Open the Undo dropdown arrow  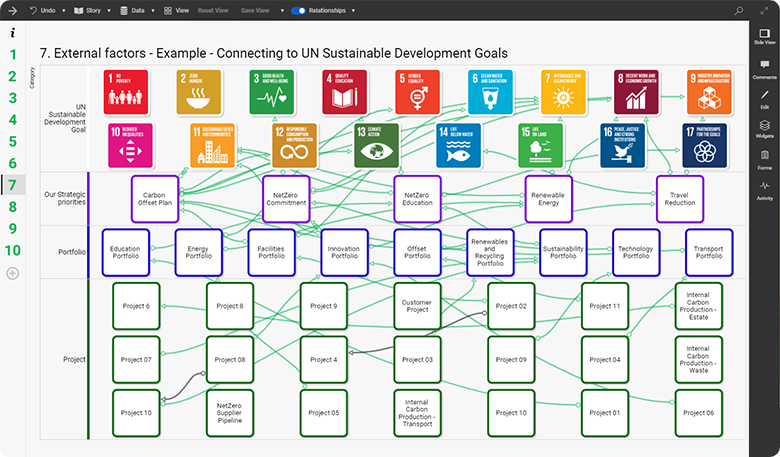[x=64, y=10]
